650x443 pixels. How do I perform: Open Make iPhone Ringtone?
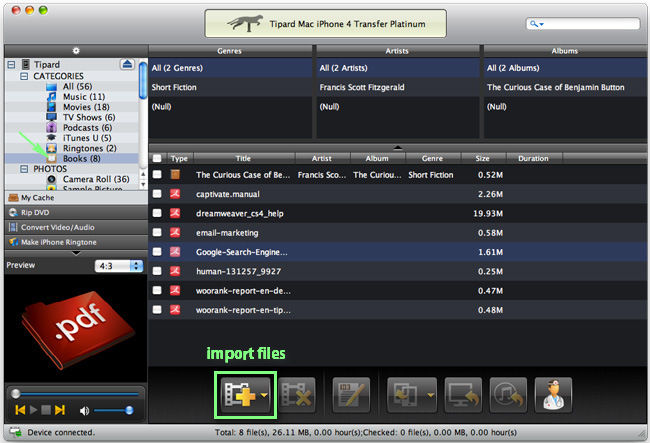[76, 242]
